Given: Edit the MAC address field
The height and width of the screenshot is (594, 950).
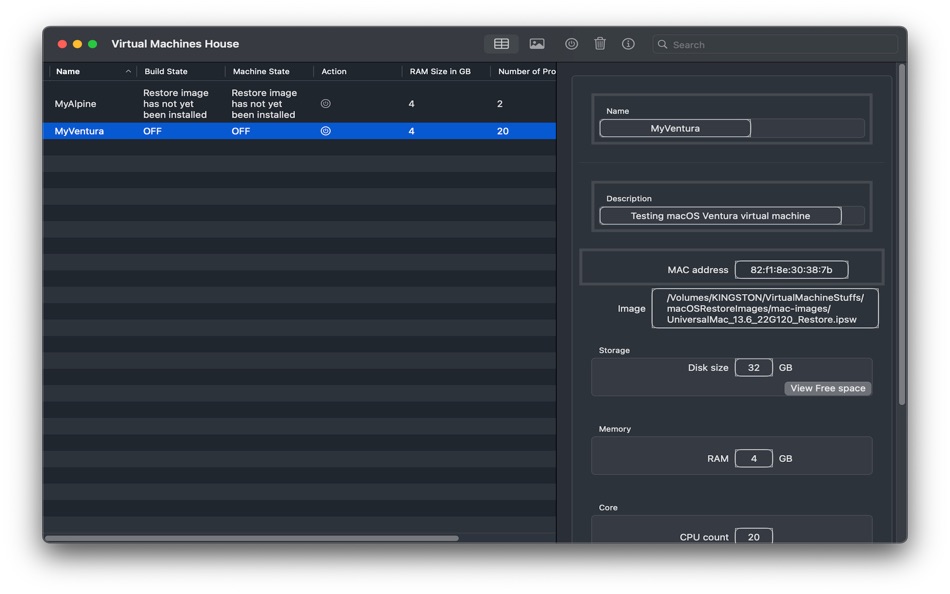Looking at the screenshot, I should pyautogui.click(x=791, y=270).
